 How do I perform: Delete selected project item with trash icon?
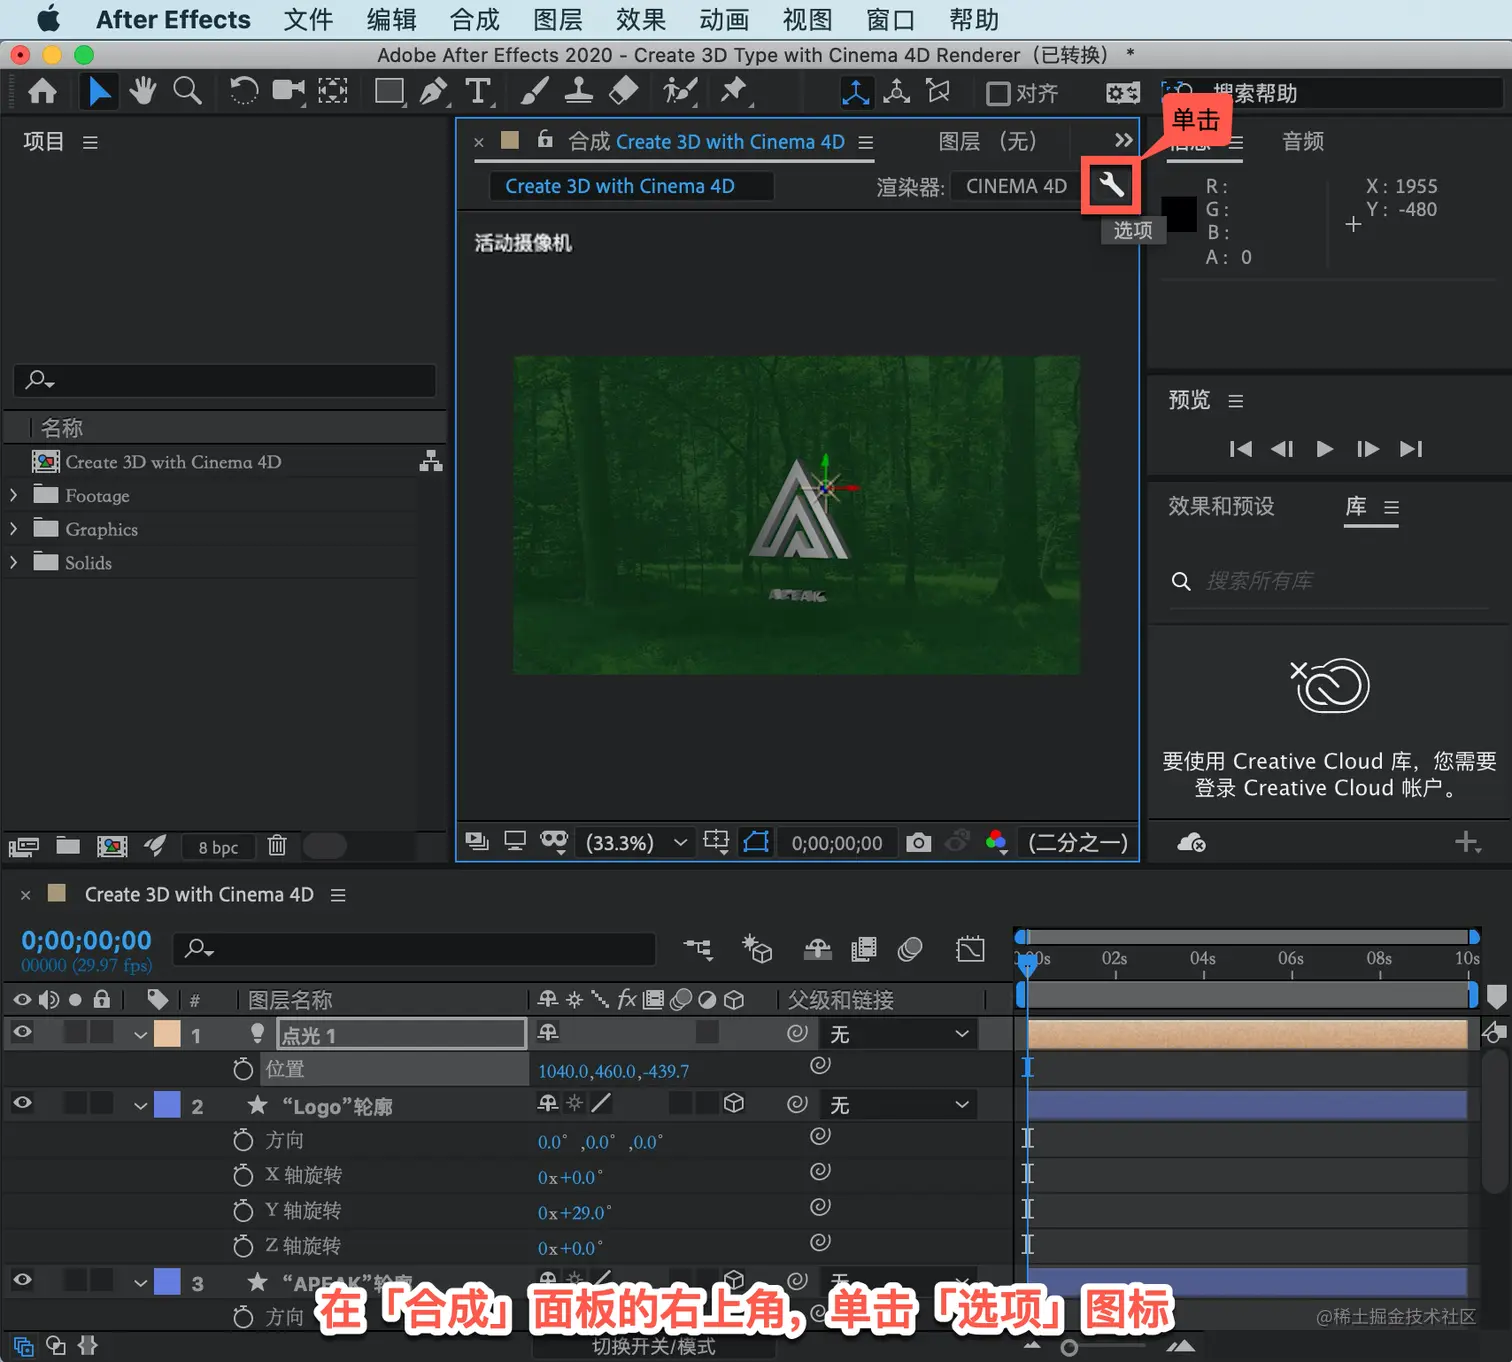tap(277, 846)
